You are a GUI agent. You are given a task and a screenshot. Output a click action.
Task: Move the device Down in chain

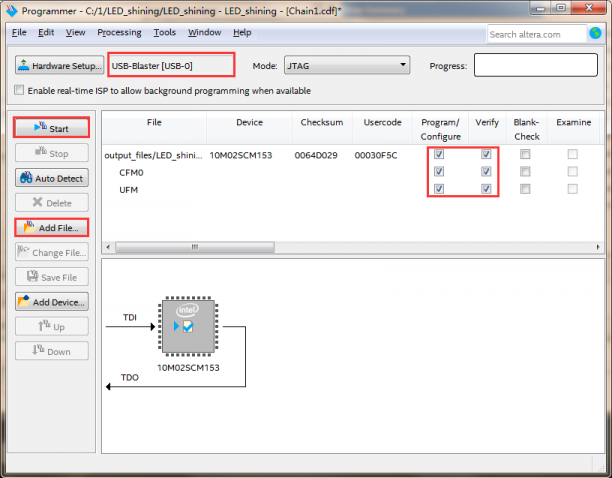click(52, 351)
